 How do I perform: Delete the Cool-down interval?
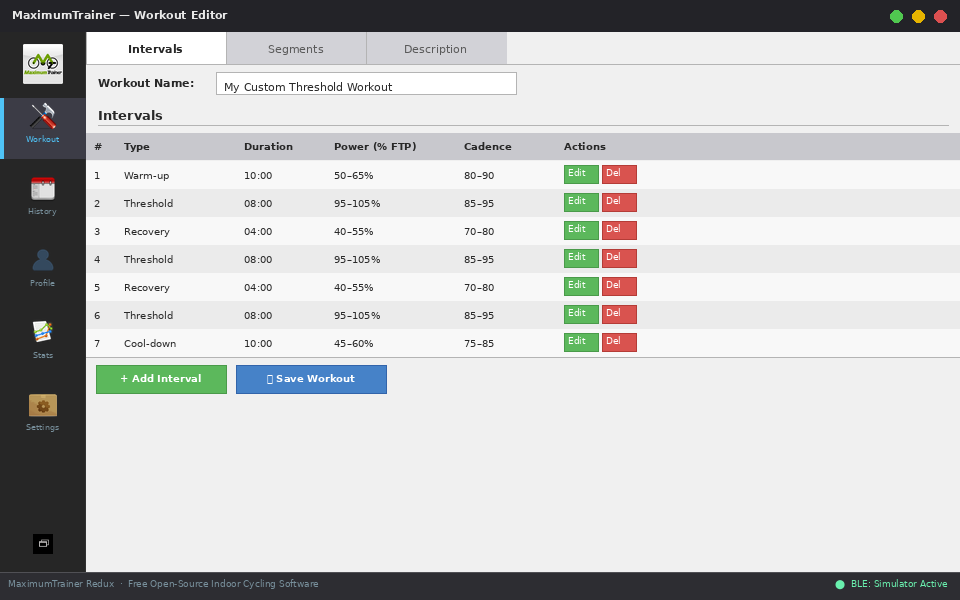[619, 341]
